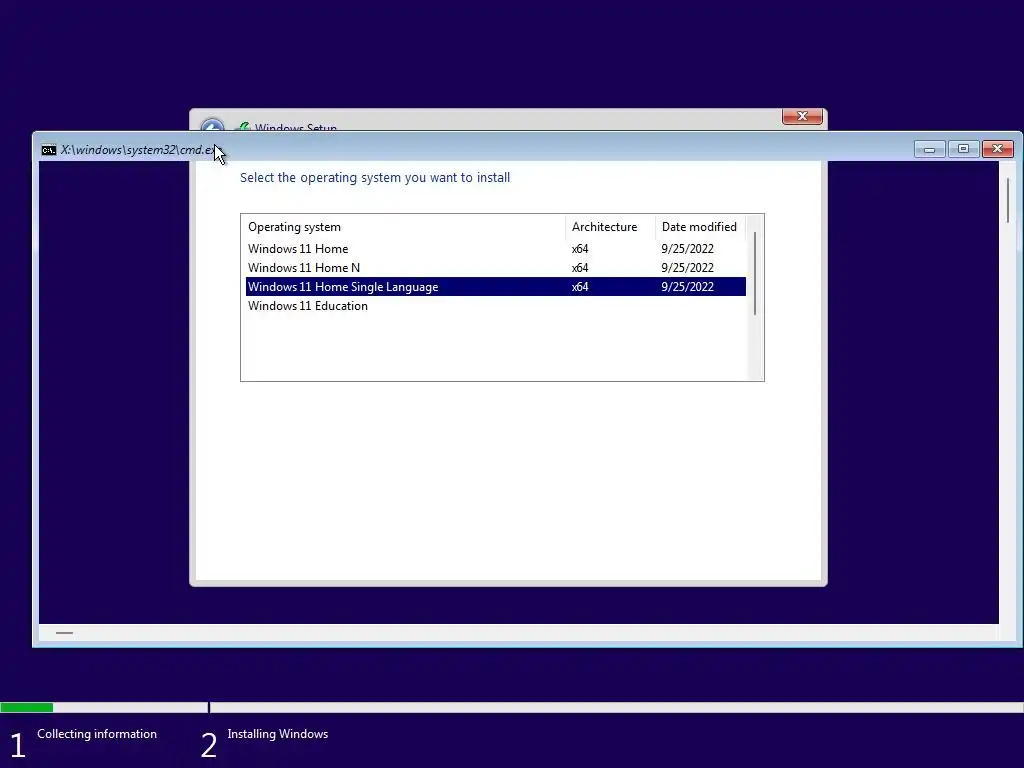Click the cmd.exe window icon
Screen dimensions: 1024x768
[48, 150]
